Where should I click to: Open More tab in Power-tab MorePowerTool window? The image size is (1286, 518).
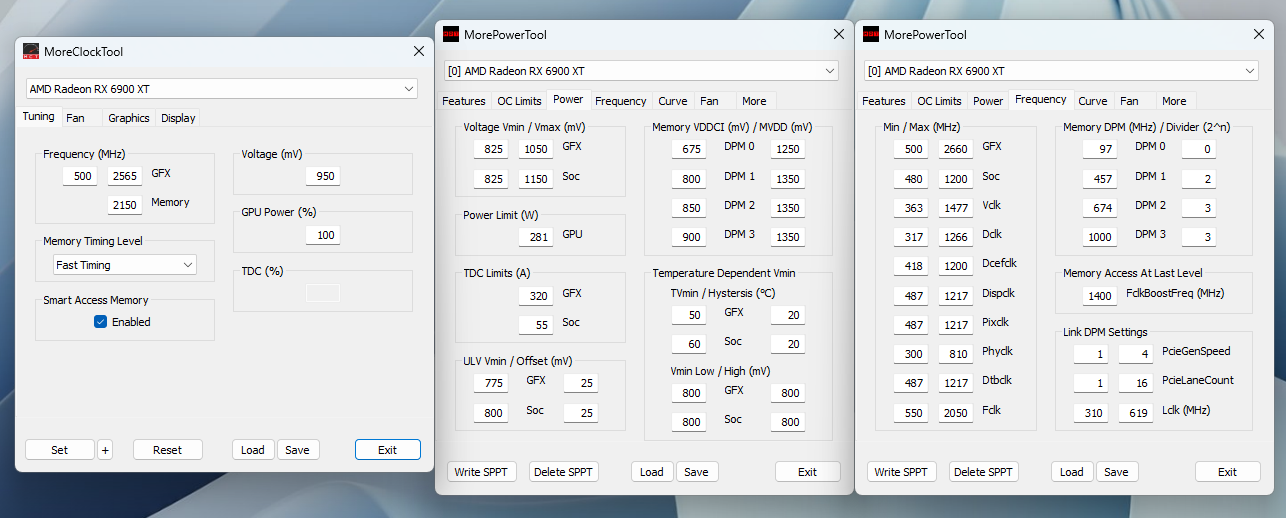click(x=754, y=101)
